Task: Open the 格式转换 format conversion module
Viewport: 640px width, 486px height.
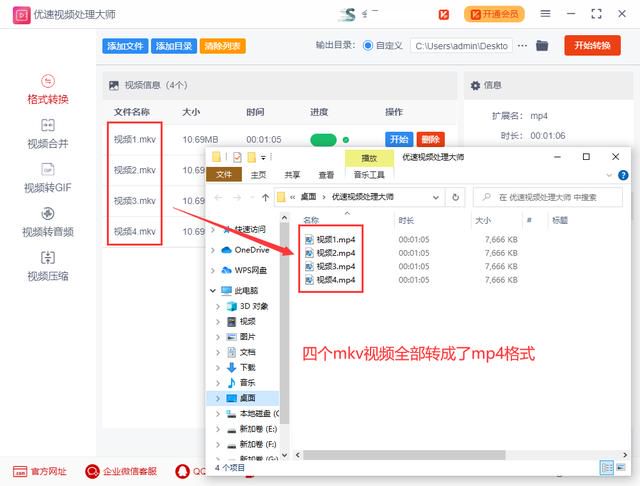Action: (x=48, y=90)
